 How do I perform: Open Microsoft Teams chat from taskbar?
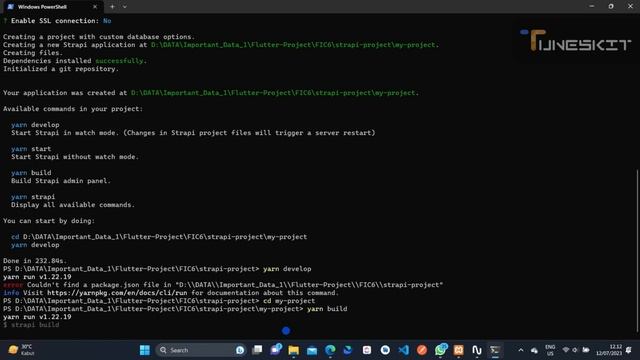click(276, 350)
